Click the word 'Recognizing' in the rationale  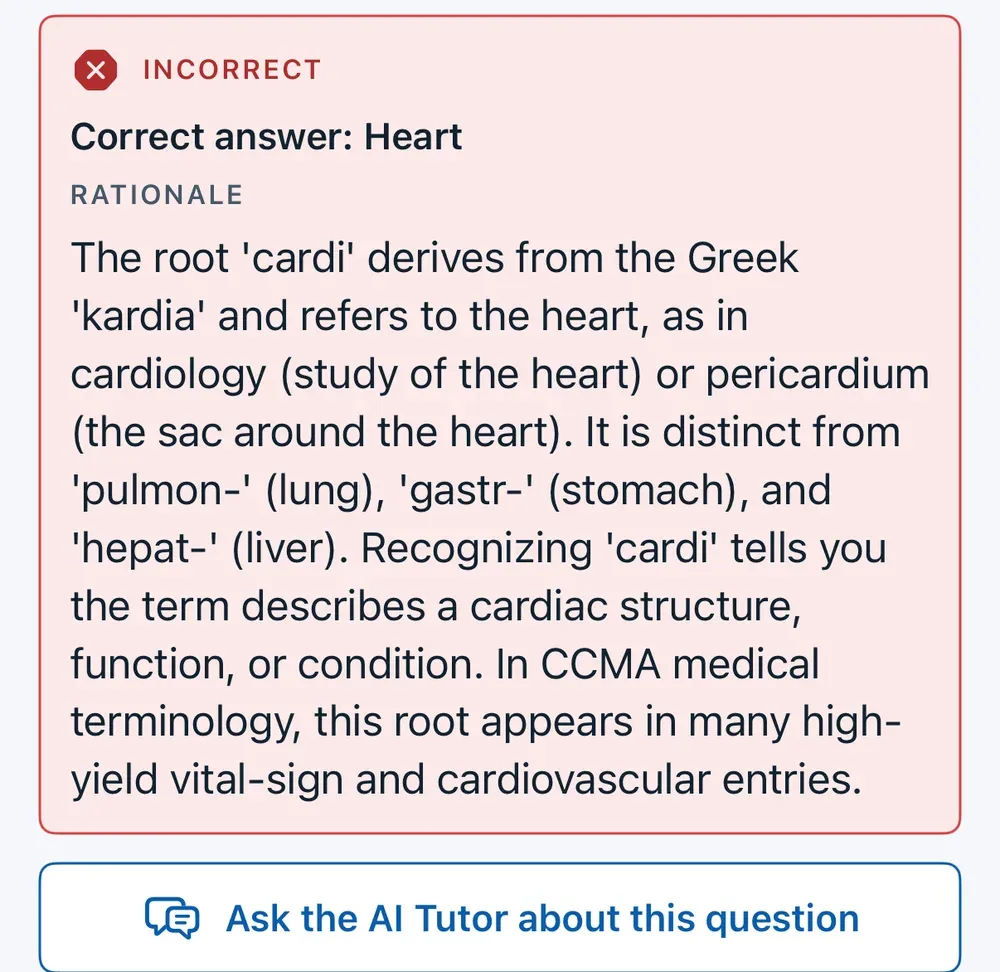(476, 549)
